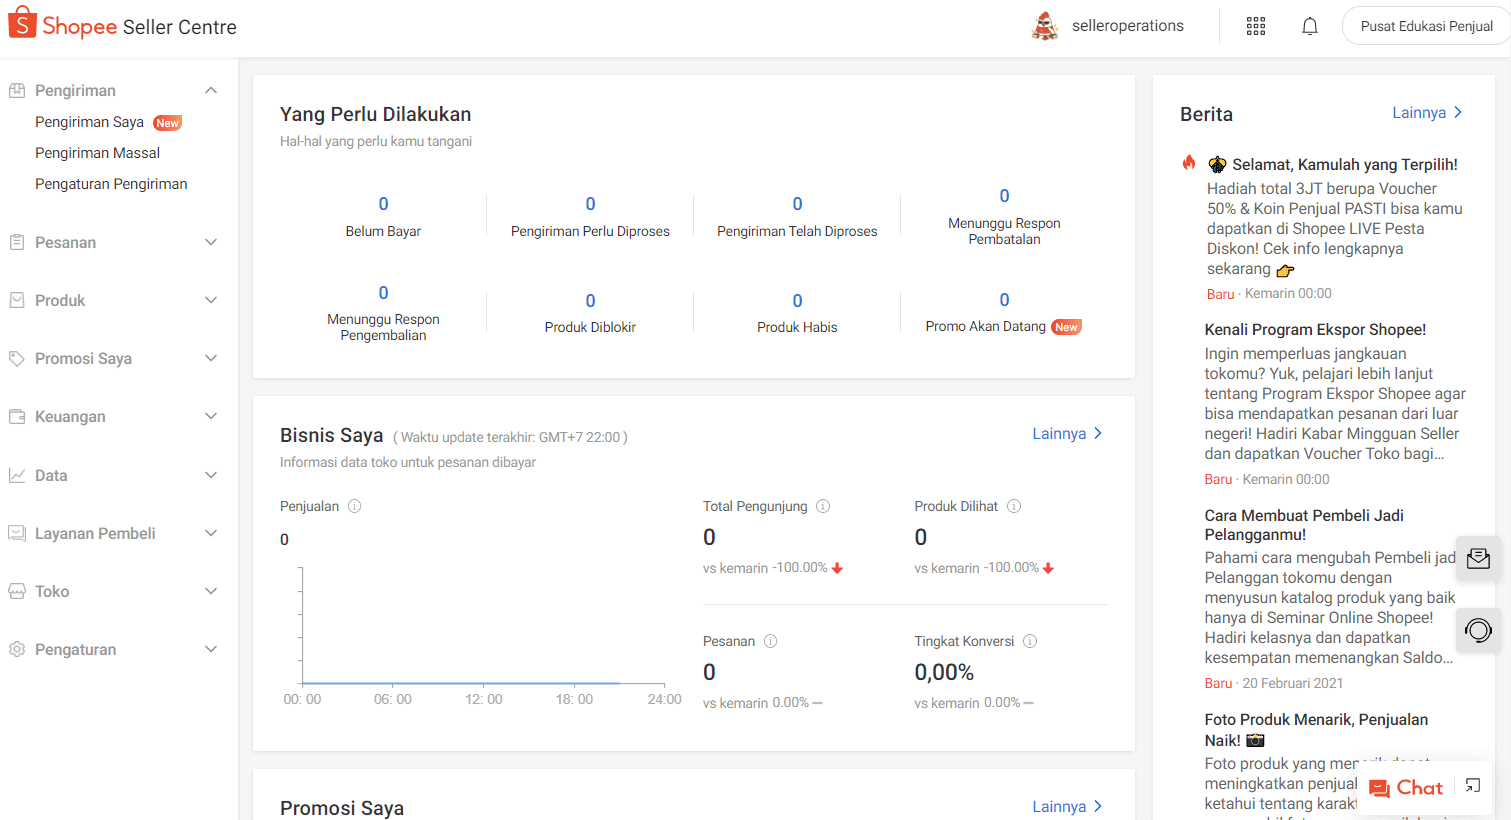This screenshot has height=820, width=1511.
Task: Click the Belum Bayar count
Action: 383,204
